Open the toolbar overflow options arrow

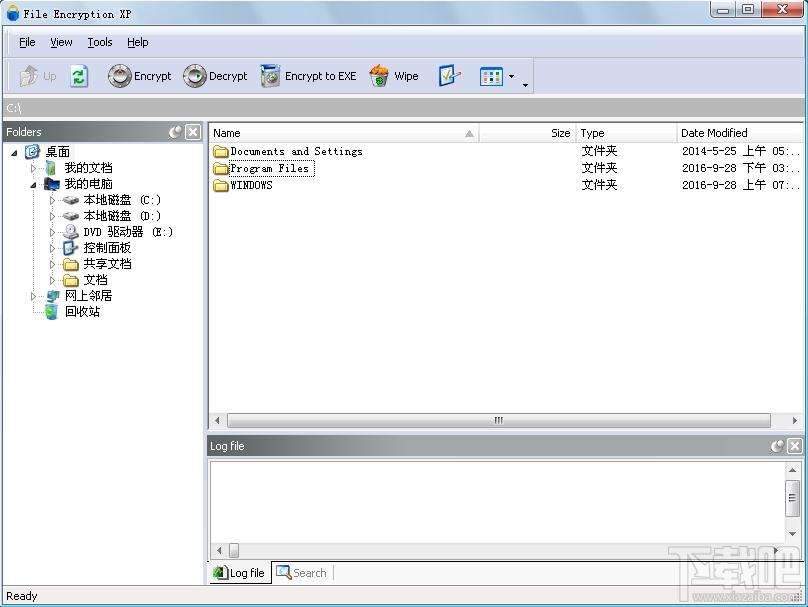(x=525, y=85)
